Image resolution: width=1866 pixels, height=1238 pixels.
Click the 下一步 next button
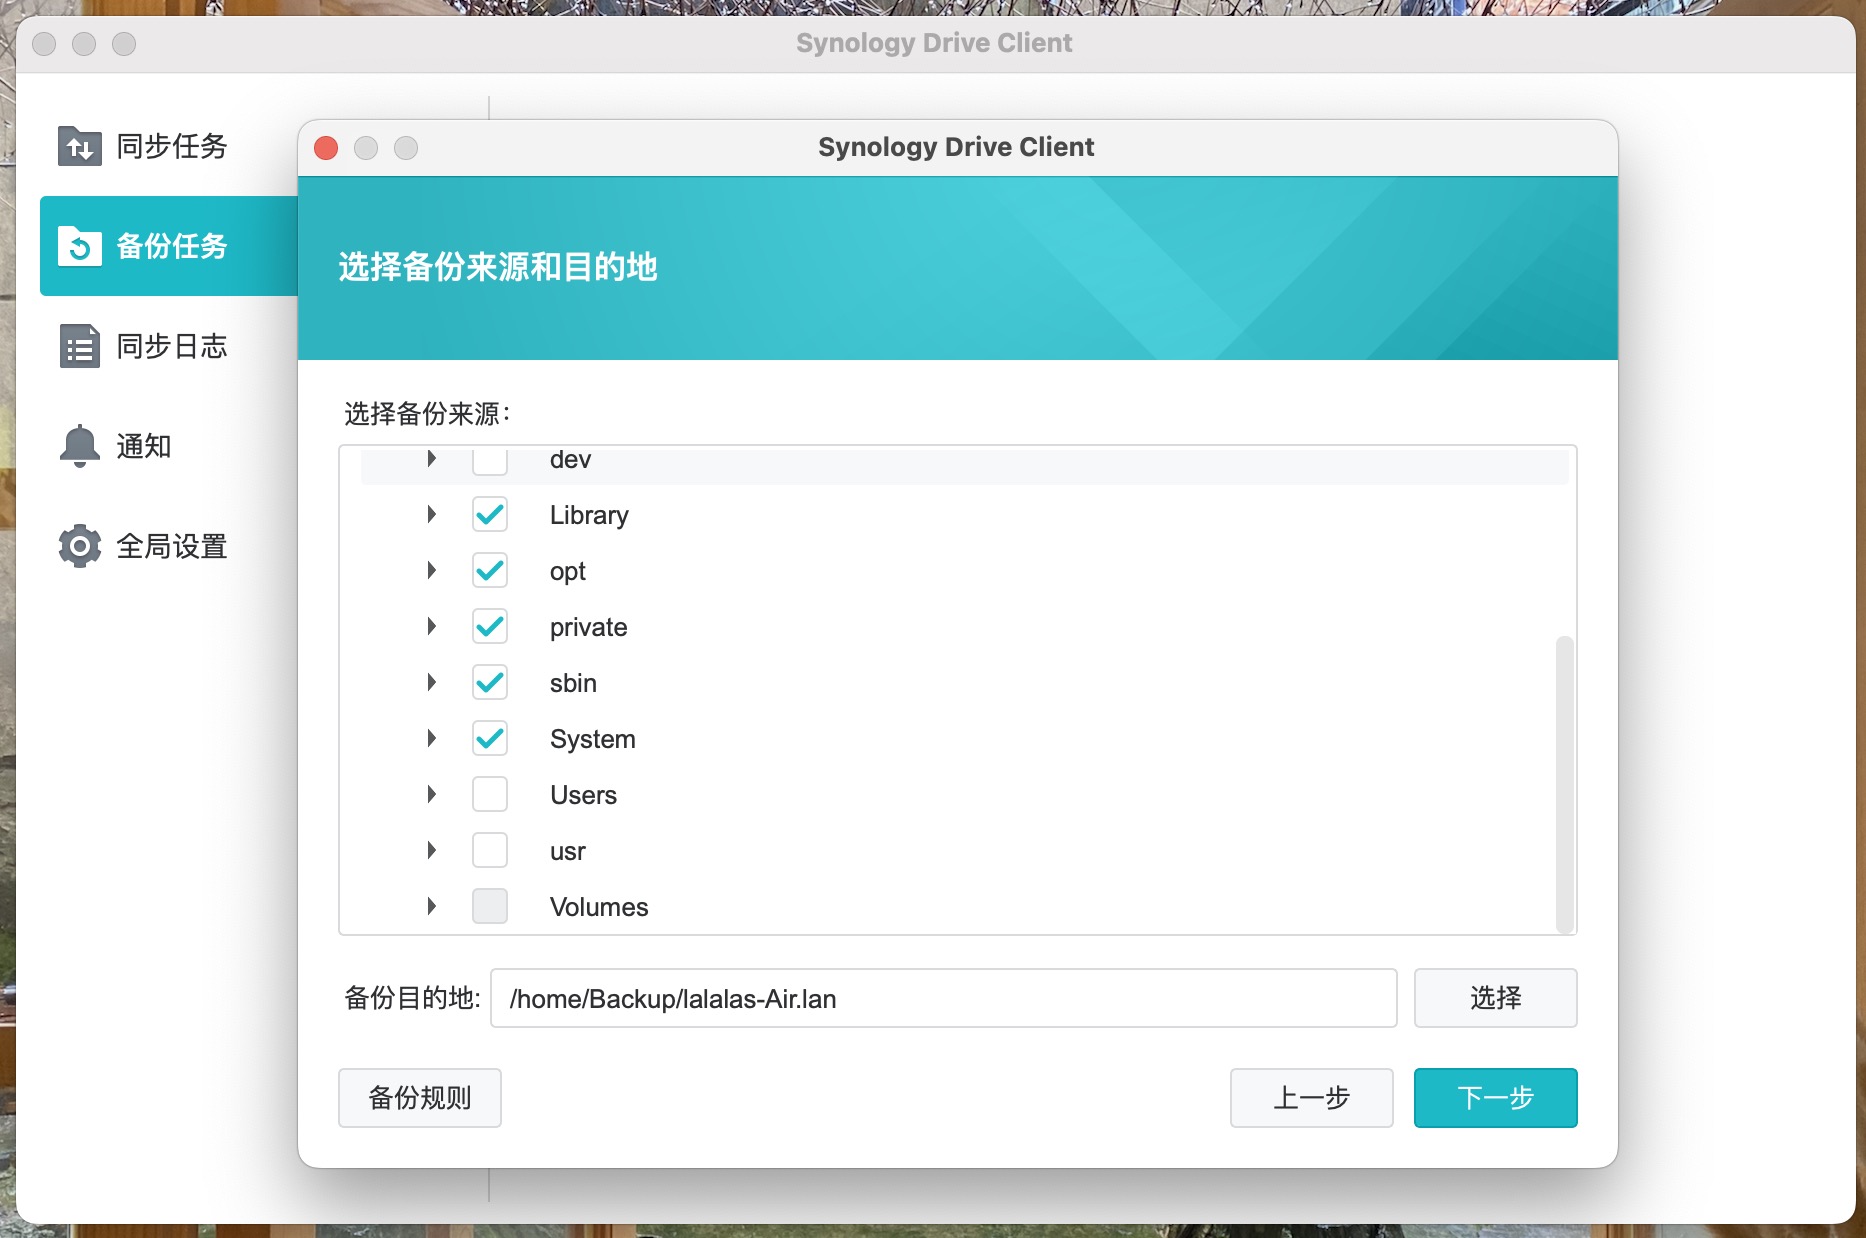1495,1097
